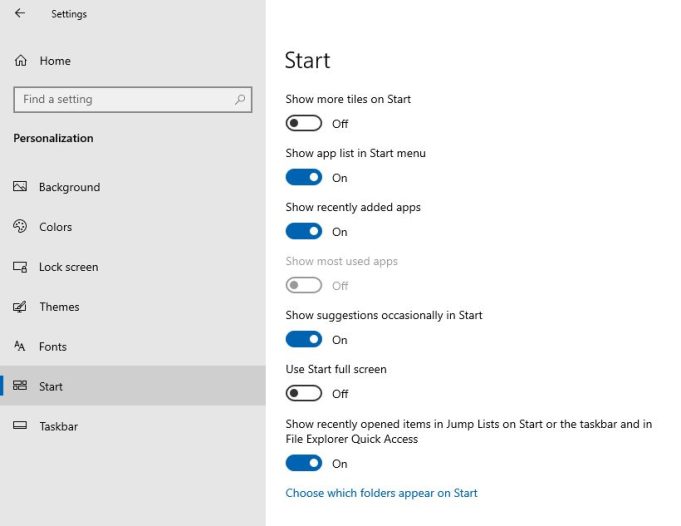Click 'Show suggestions occasionally in Start' label

point(384,315)
